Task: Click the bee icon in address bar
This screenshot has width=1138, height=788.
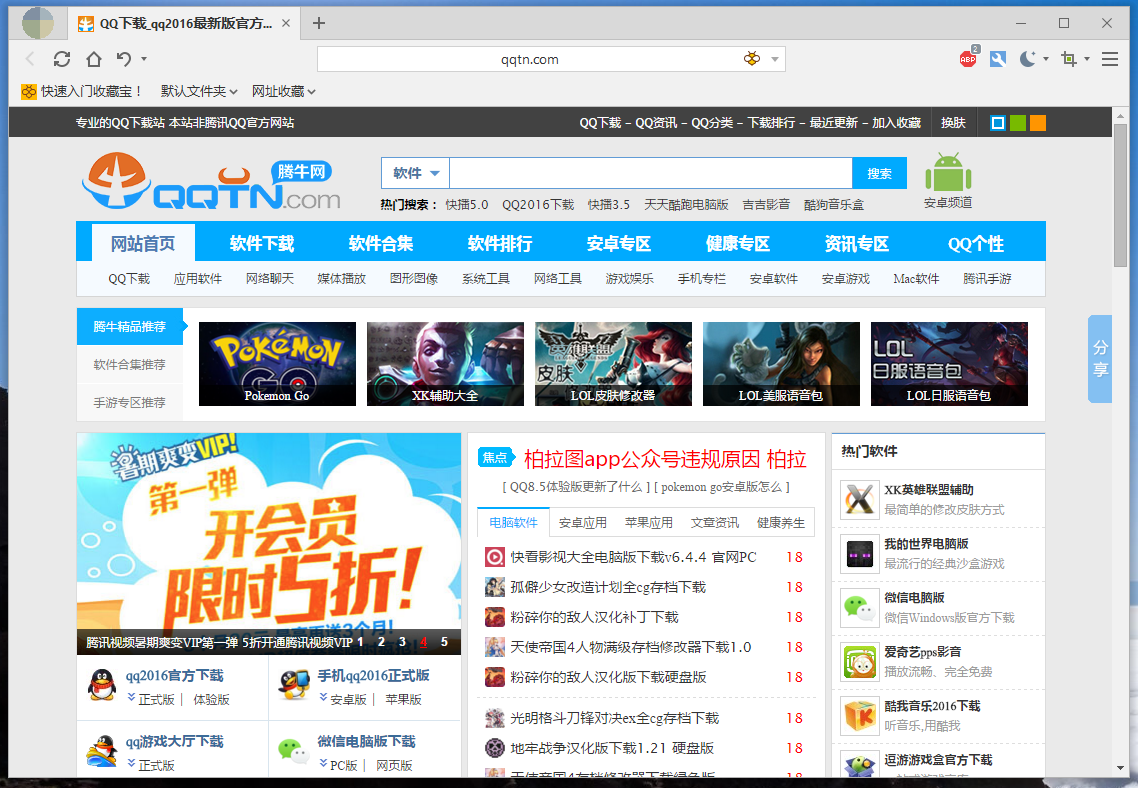Action: tap(752, 59)
